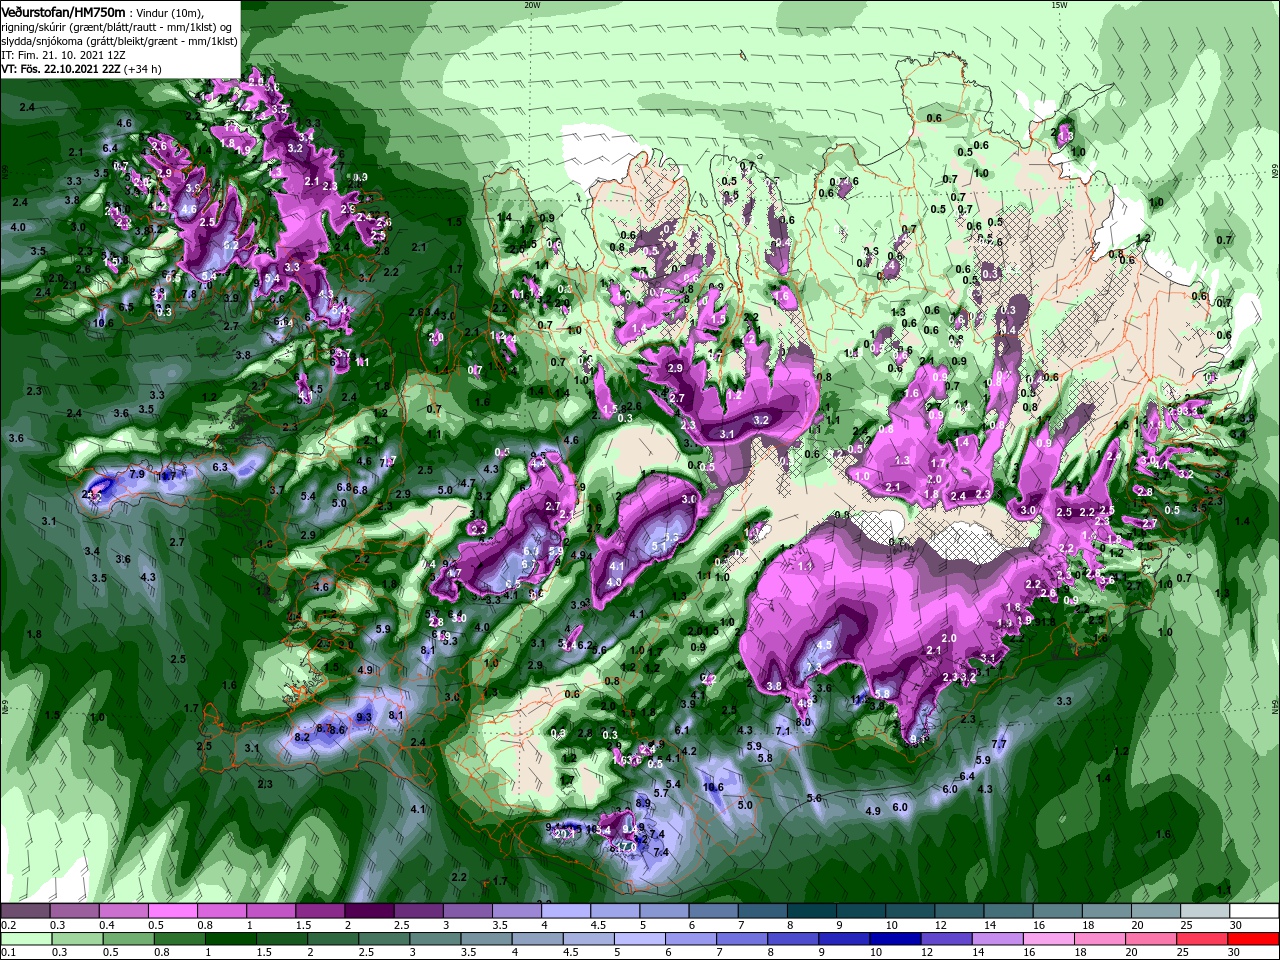Click the white swatch labeled 30 in the top legend row
Viewport: 1280px width, 960px height.
click(x=1254, y=911)
